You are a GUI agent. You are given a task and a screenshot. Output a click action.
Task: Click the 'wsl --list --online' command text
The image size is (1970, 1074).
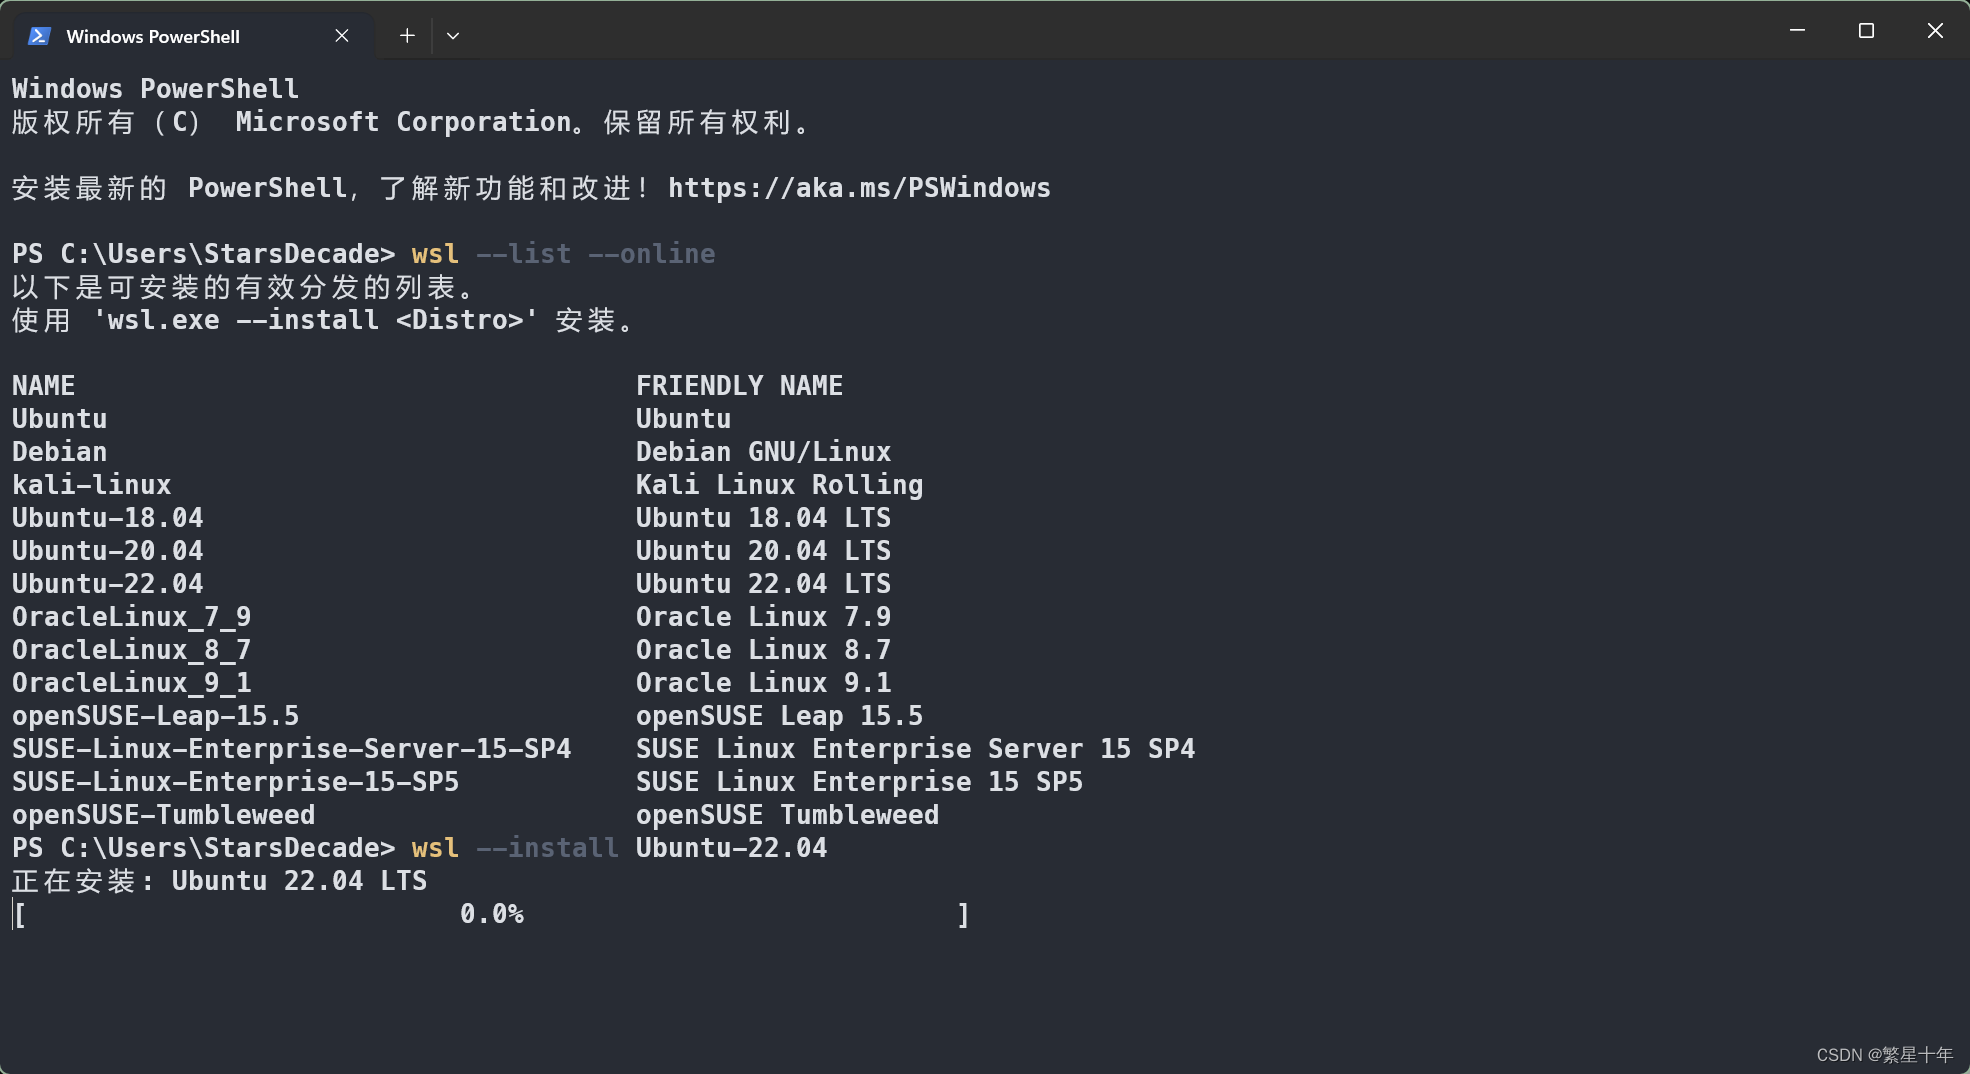point(563,254)
